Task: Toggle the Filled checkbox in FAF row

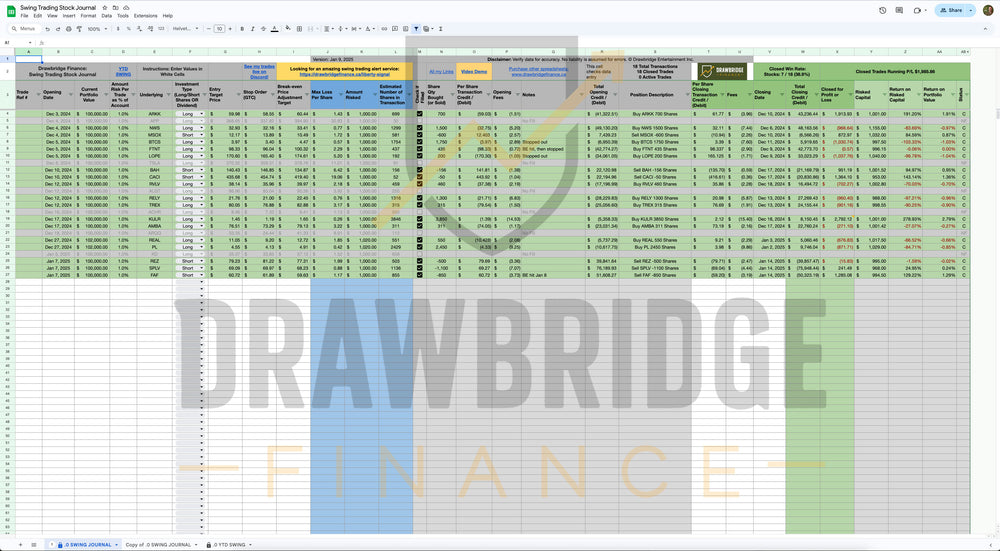Action: click(x=420, y=276)
